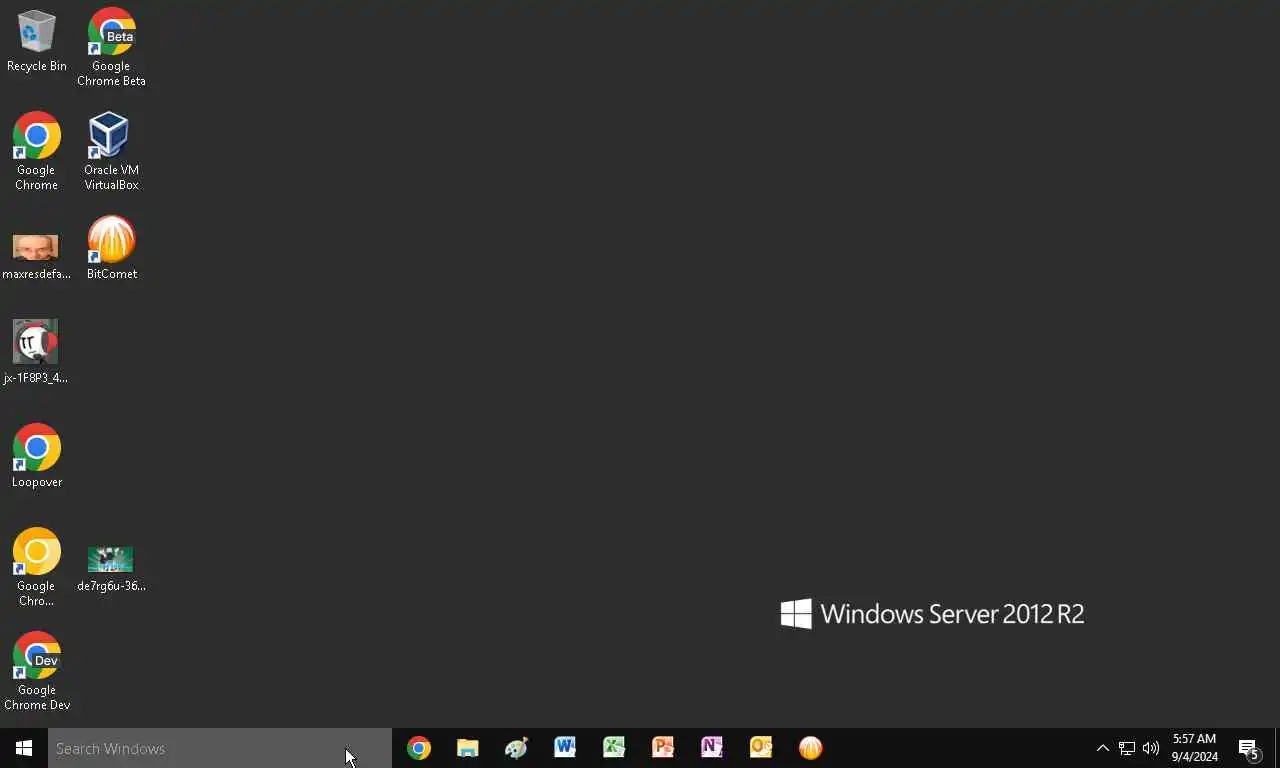Select the Google Chrome Dev shortcut
This screenshot has width=1280, height=768.
(x=36, y=671)
